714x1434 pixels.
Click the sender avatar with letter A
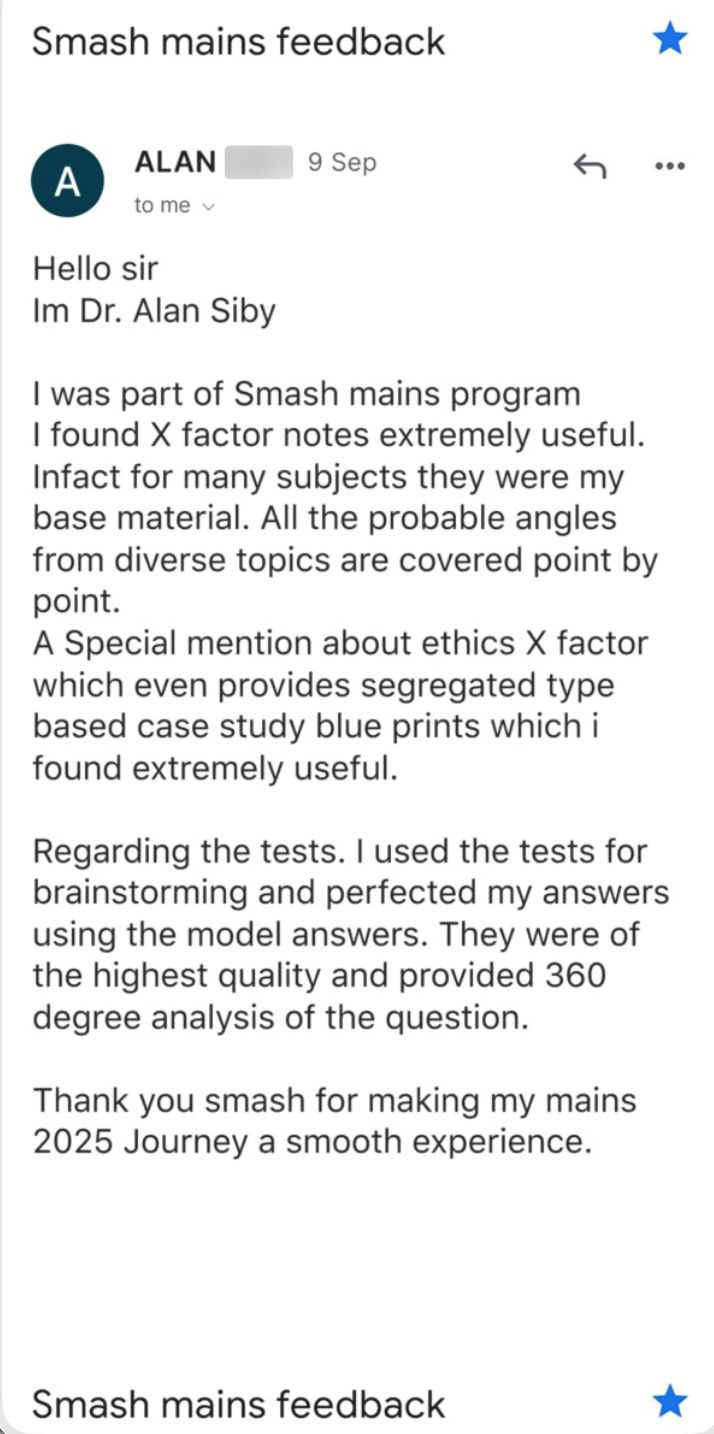[x=68, y=180]
